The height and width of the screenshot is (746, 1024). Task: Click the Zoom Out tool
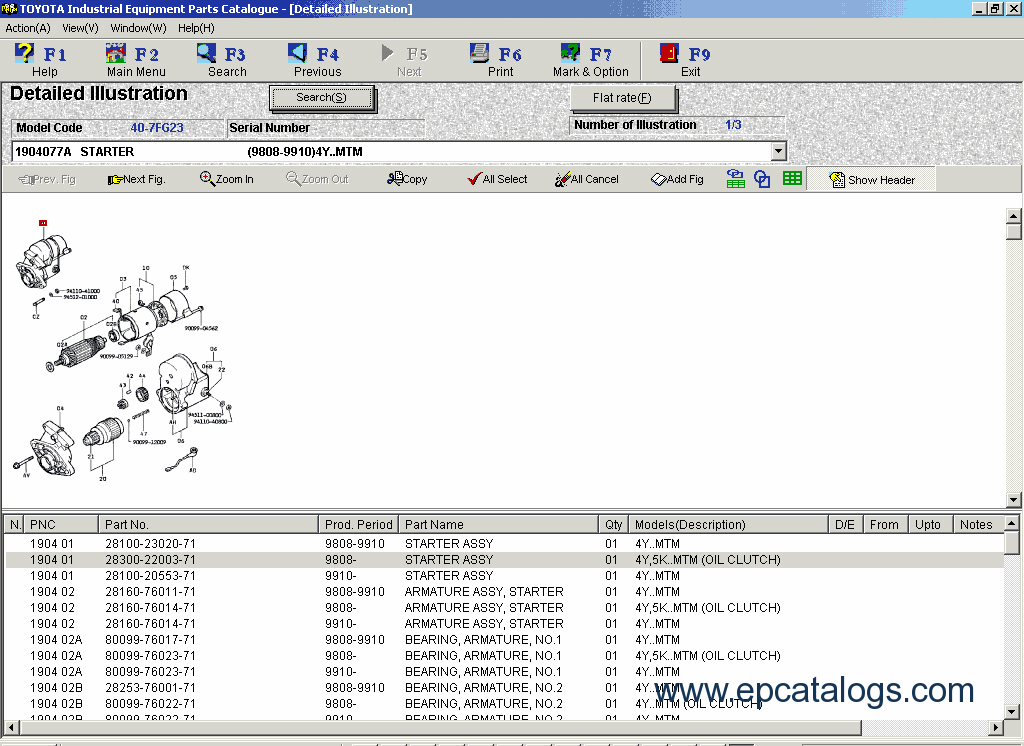[317, 179]
